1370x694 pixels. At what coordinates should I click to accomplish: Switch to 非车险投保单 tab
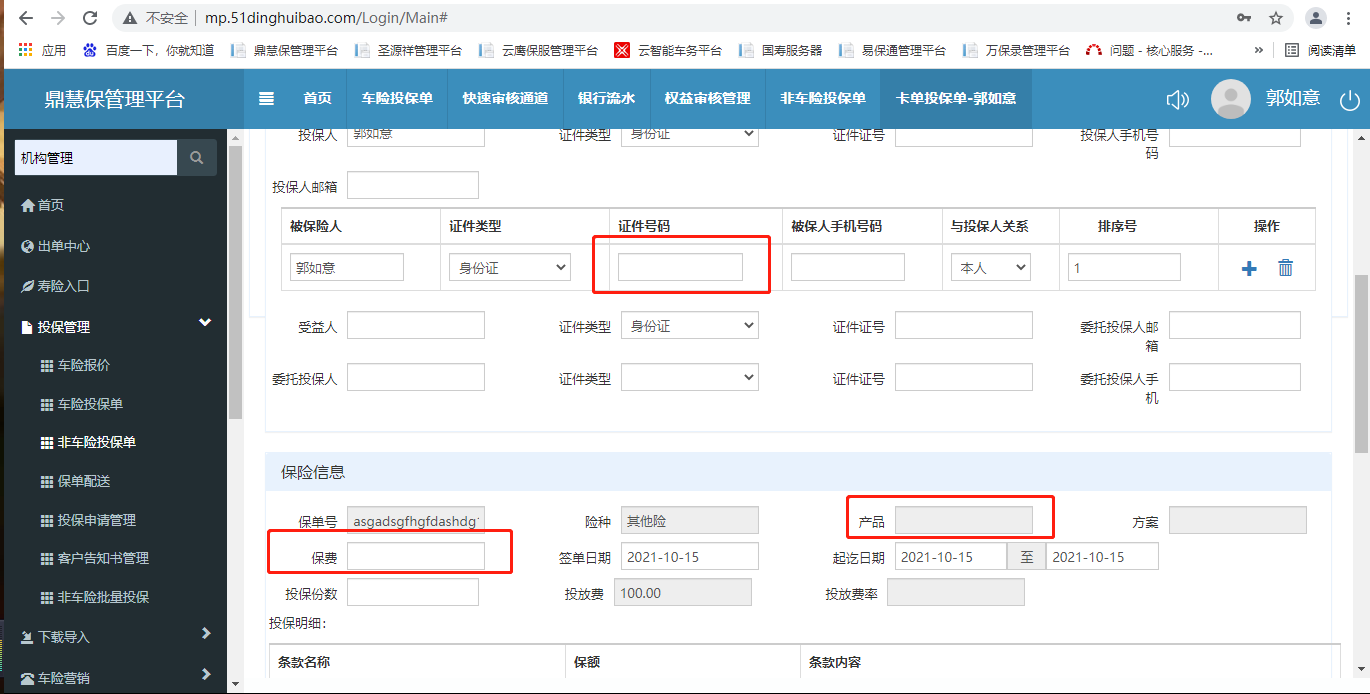point(823,98)
